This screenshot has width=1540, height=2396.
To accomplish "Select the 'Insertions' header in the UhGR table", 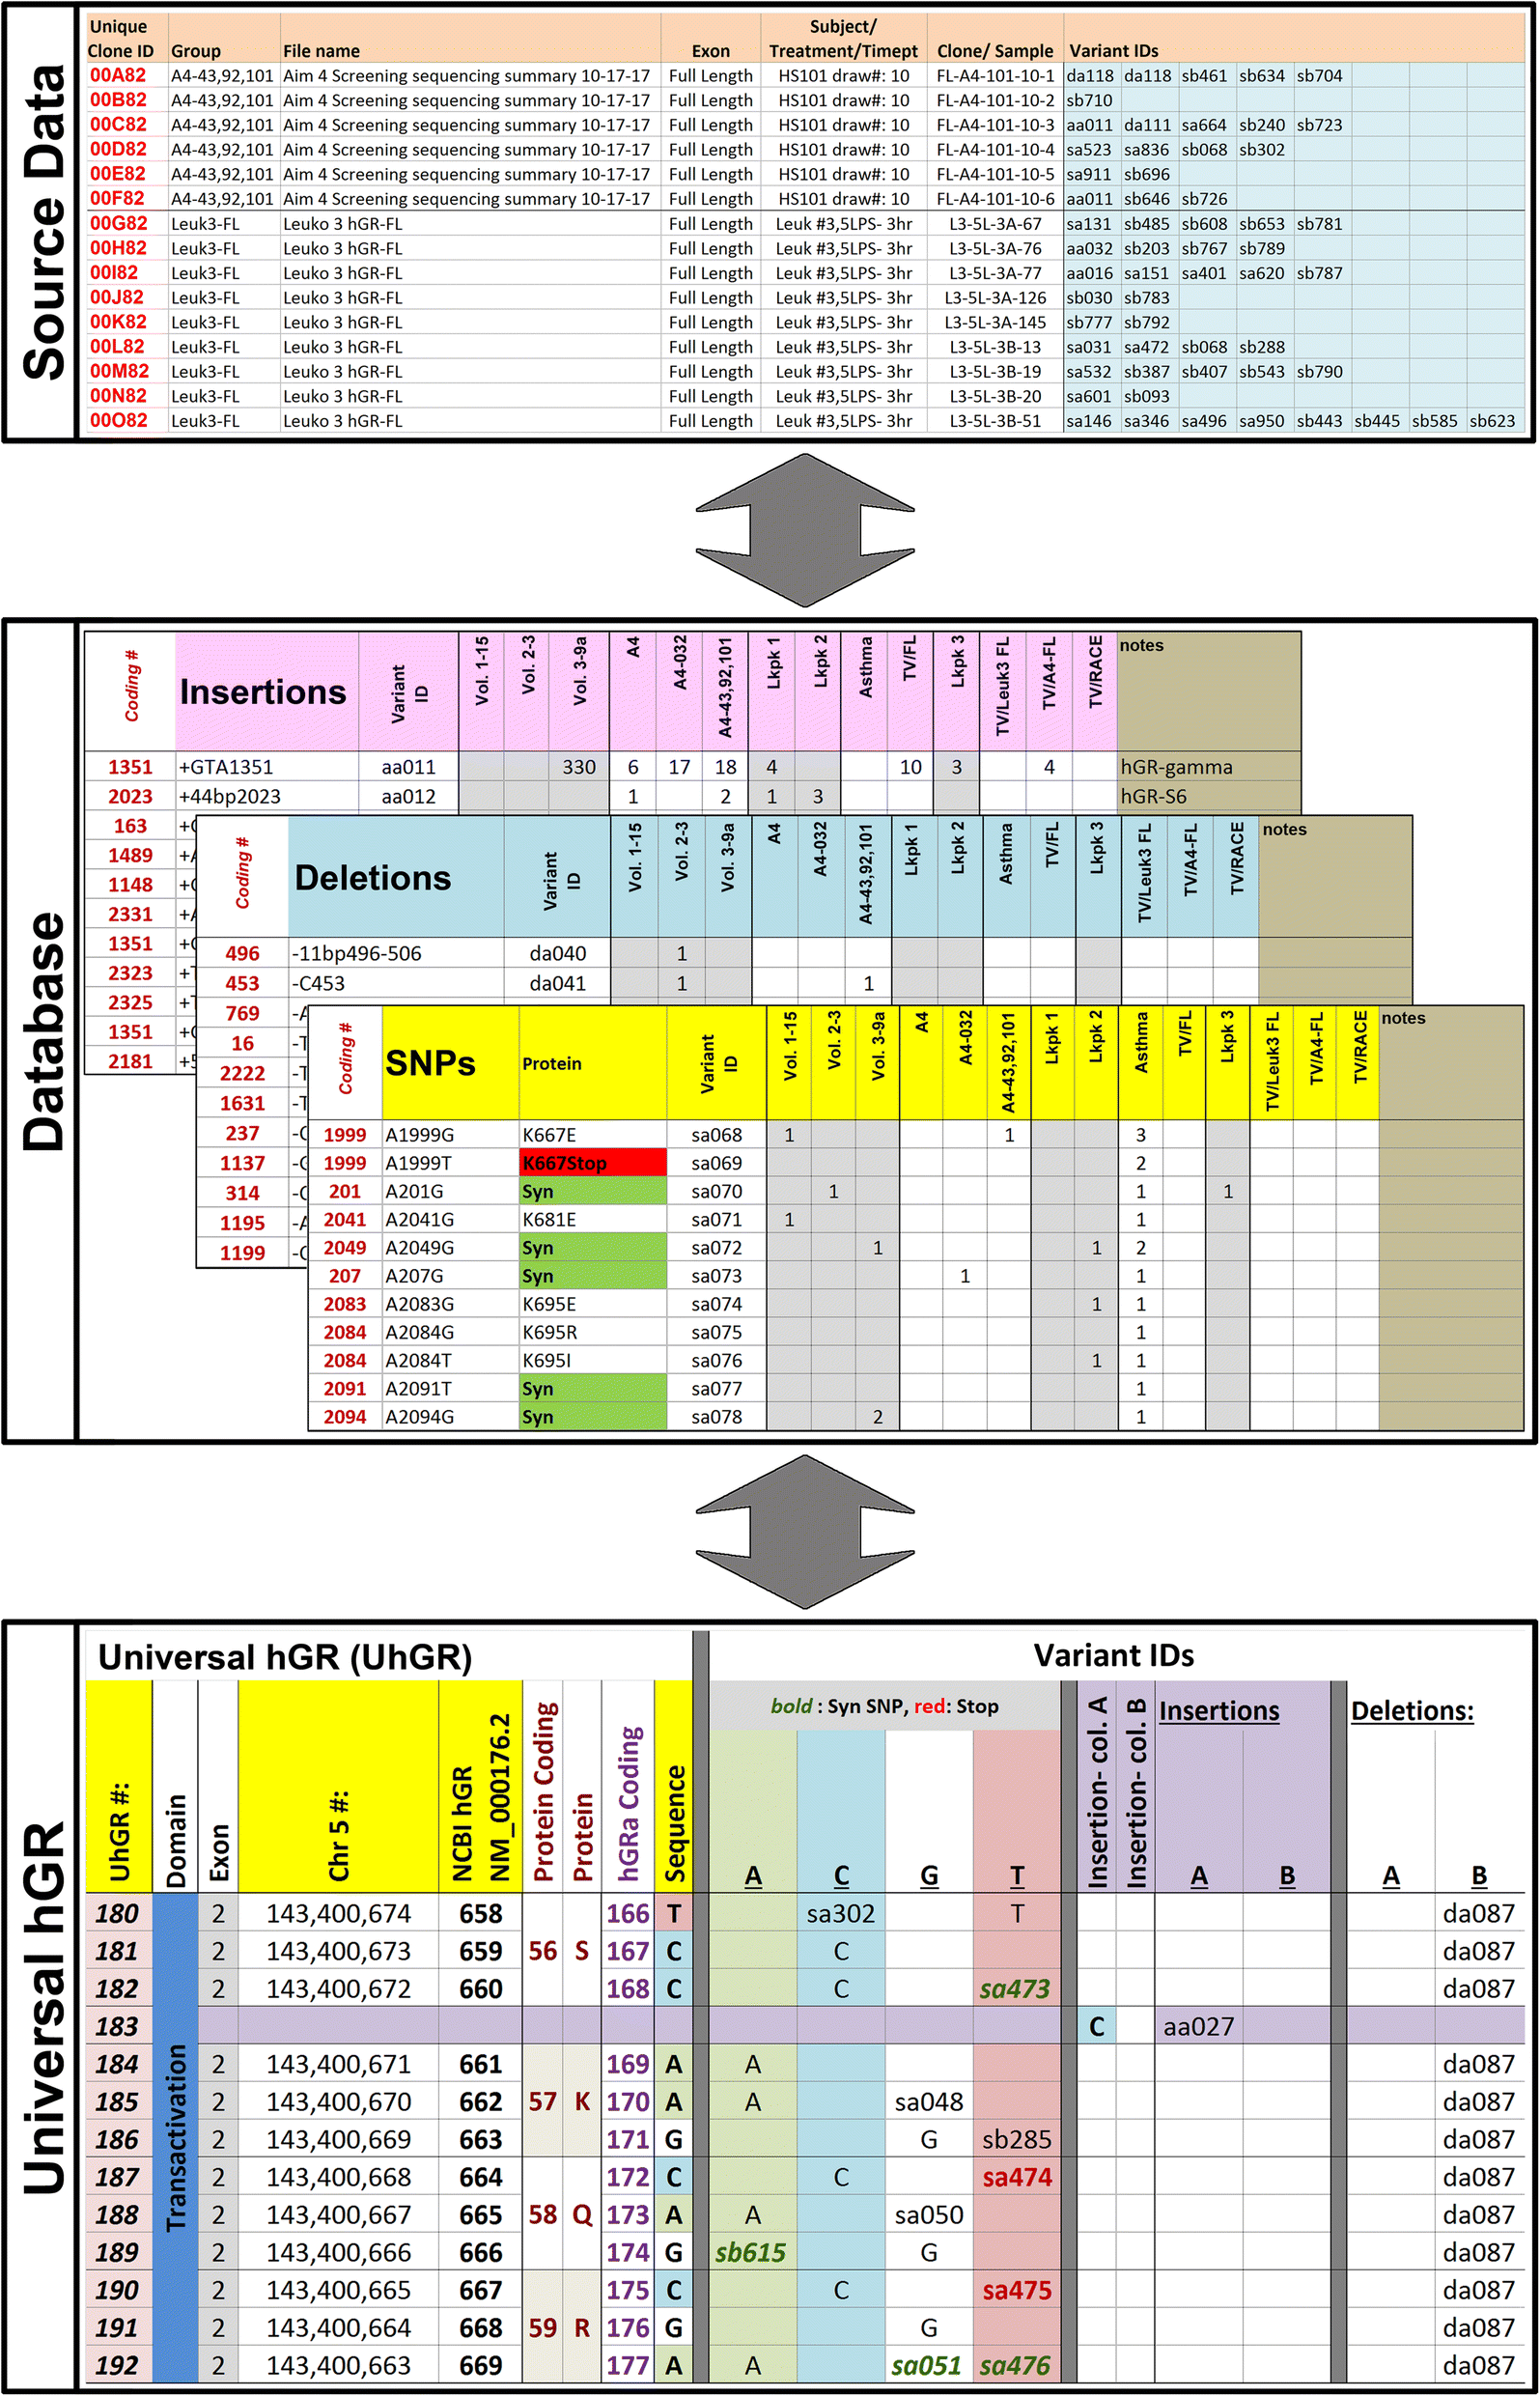I will (x=1219, y=1711).
